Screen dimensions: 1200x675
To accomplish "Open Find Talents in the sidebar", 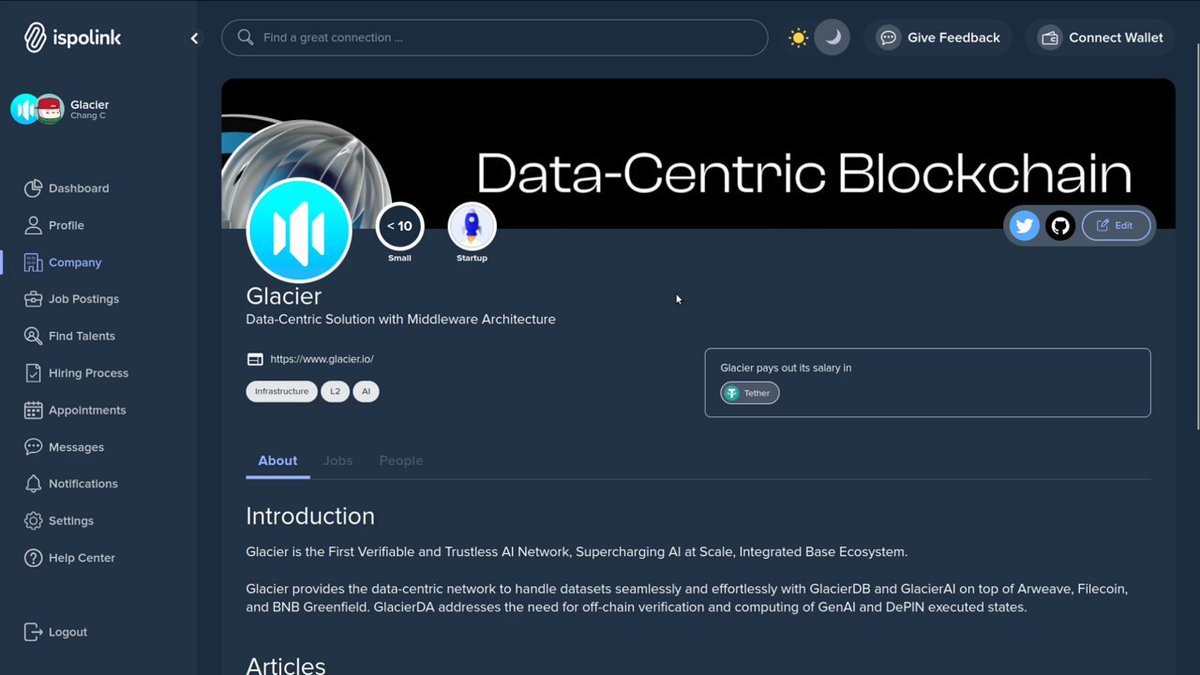I will [69, 336].
